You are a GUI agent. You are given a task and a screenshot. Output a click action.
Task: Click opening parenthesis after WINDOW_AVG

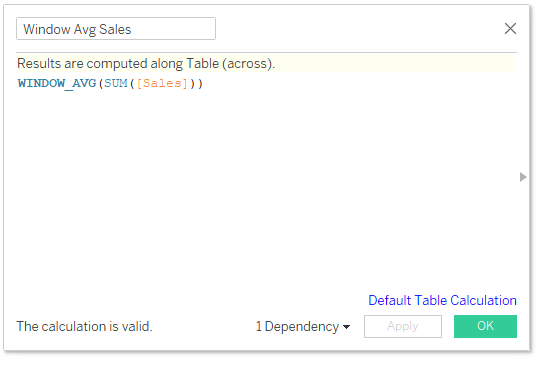pyautogui.click(x=101, y=84)
